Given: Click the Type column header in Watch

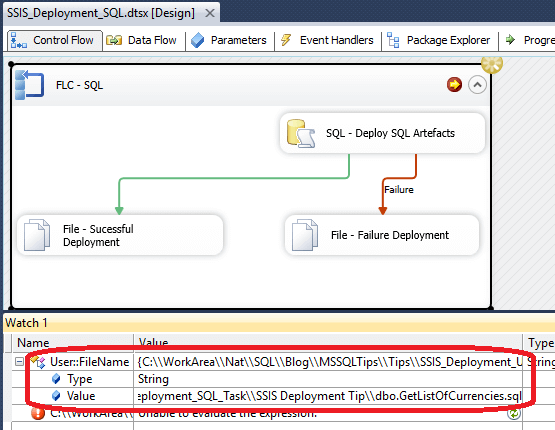Looking at the screenshot, I should click(x=539, y=343).
